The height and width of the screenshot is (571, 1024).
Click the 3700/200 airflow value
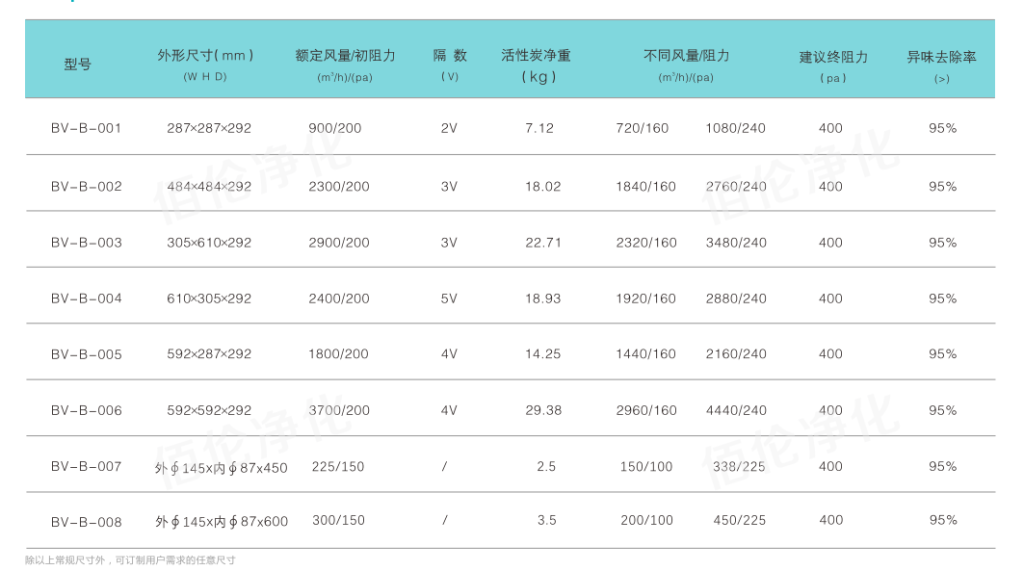(339, 410)
